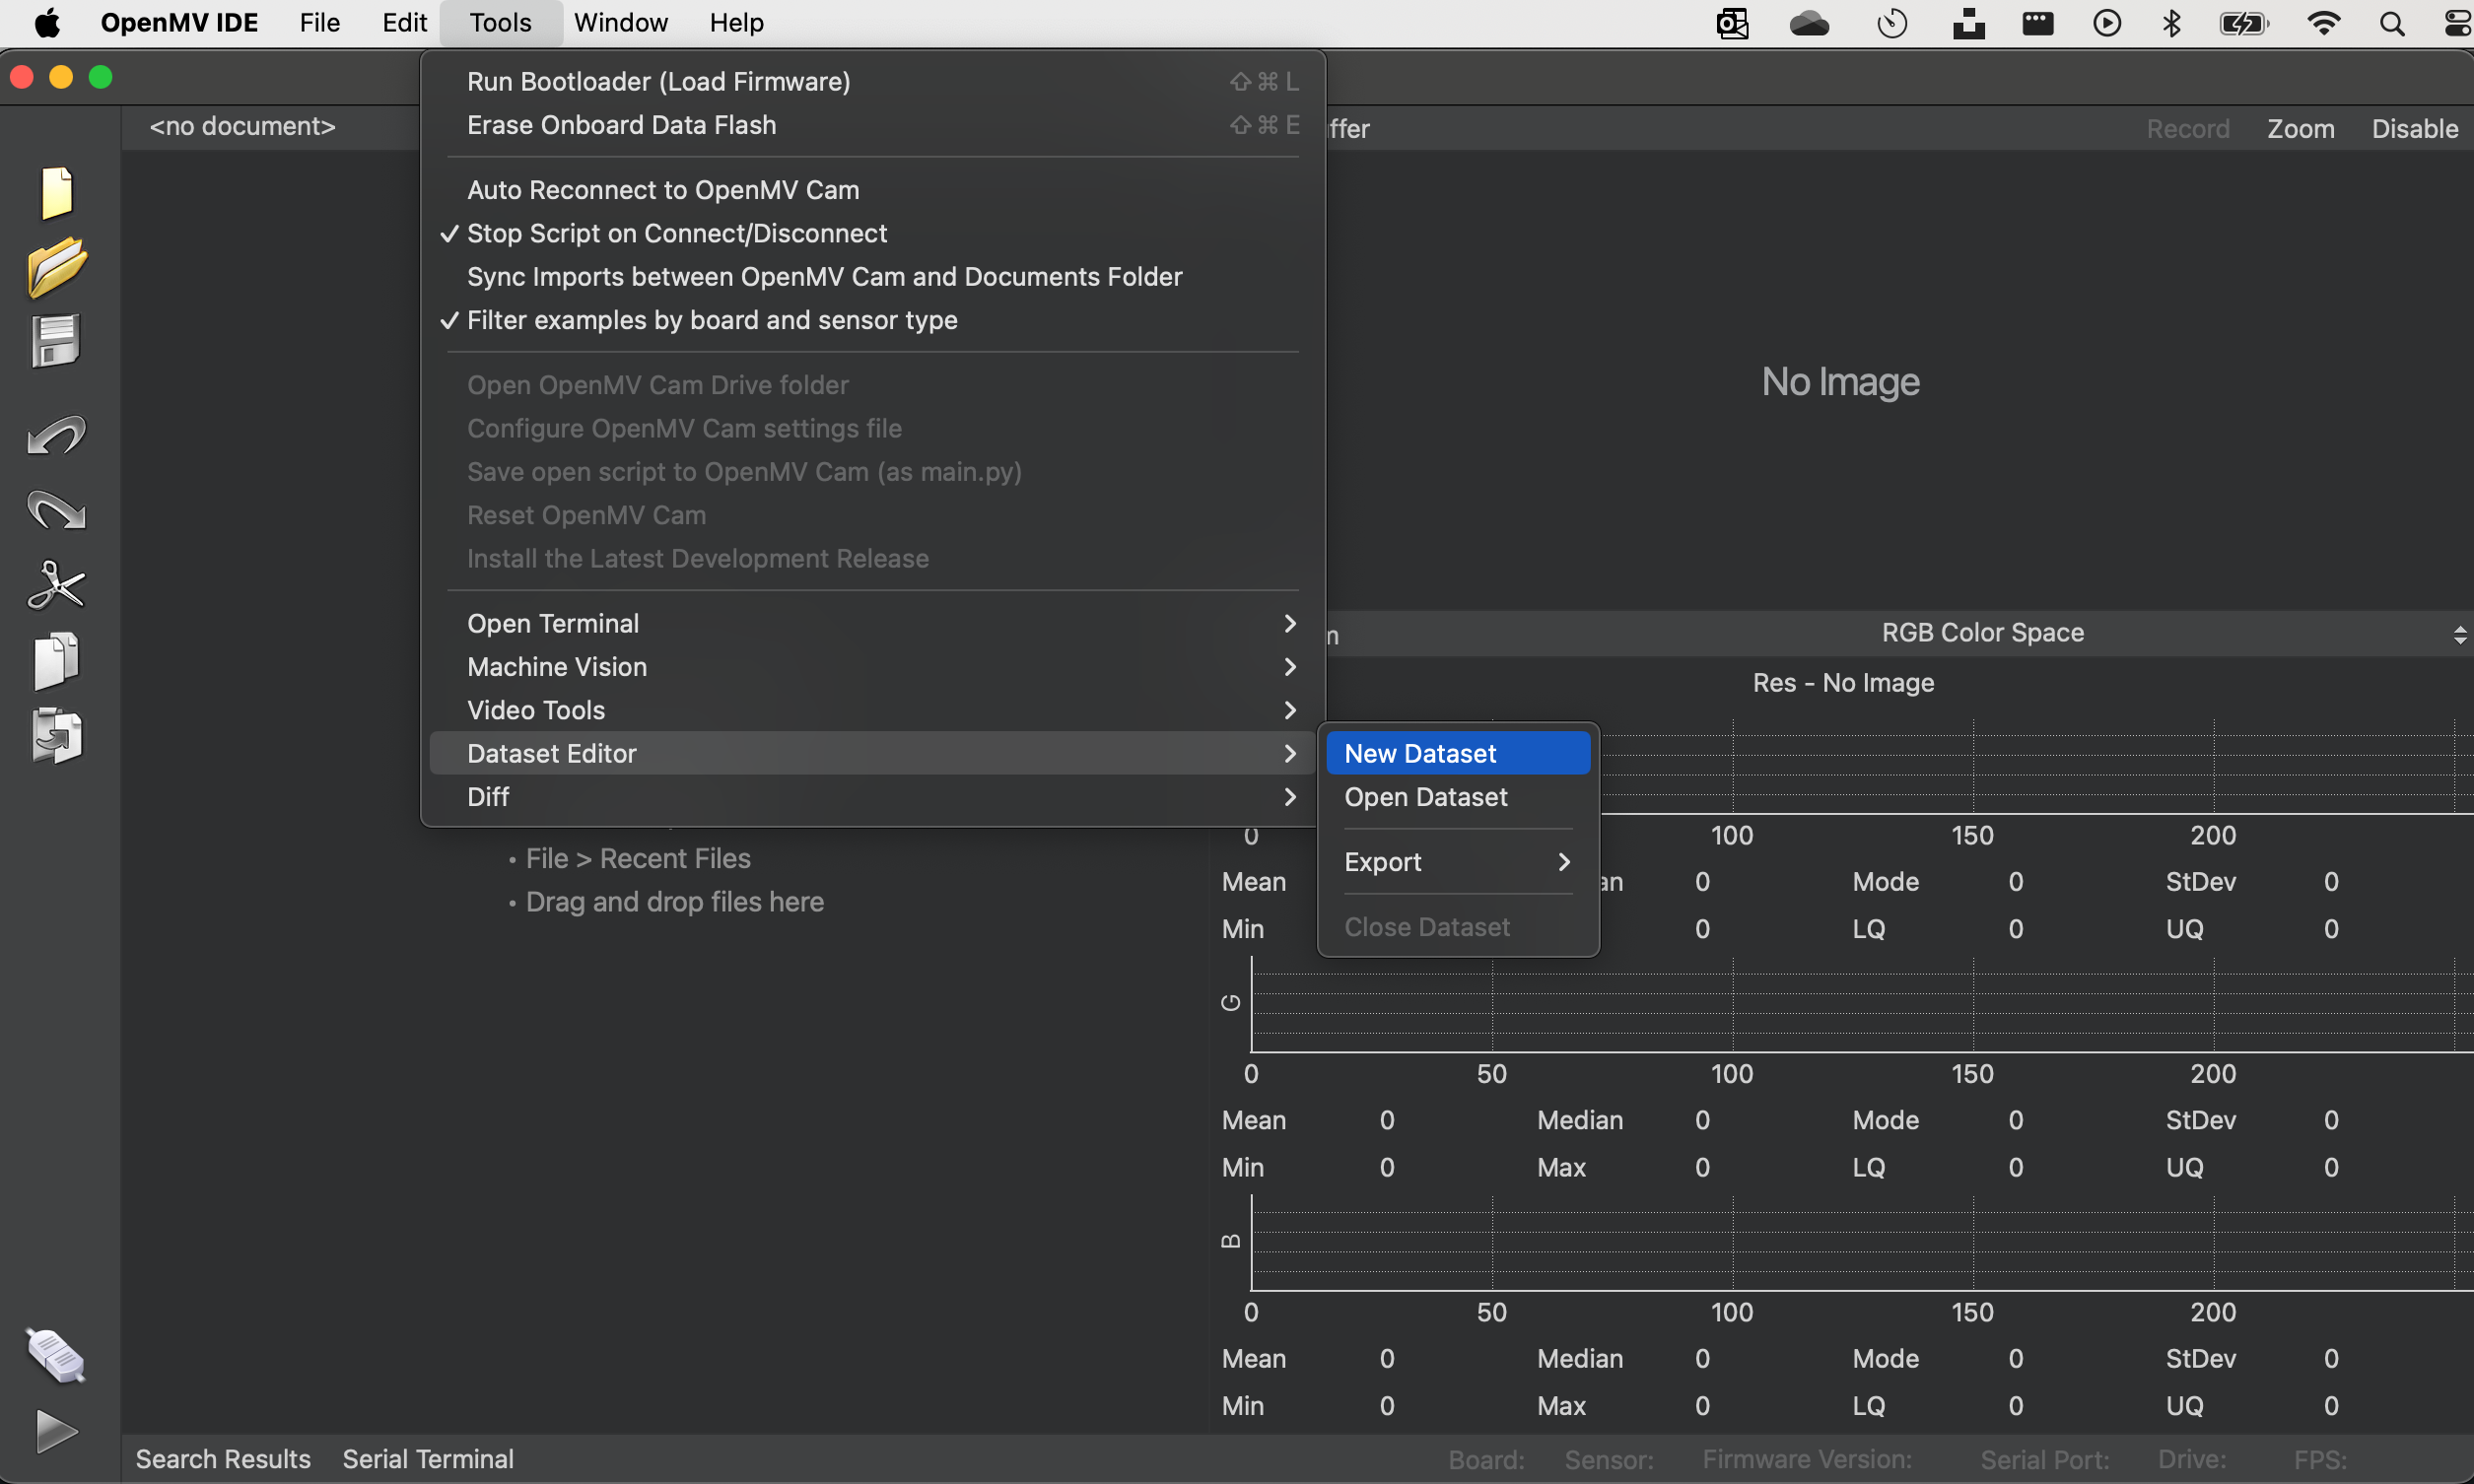Click the Bluetooth icon in menu bar
This screenshot has width=2474, height=1484.
tap(2171, 23)
